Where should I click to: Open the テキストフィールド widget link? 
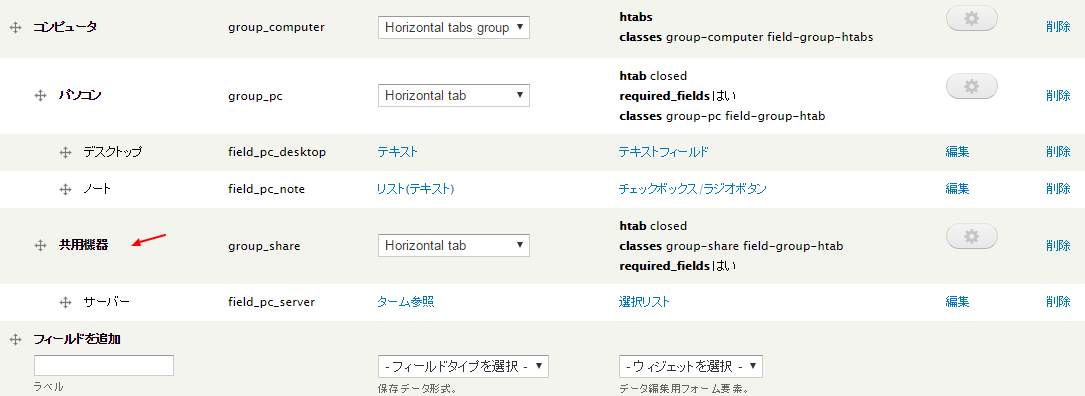tap(664, 152)
